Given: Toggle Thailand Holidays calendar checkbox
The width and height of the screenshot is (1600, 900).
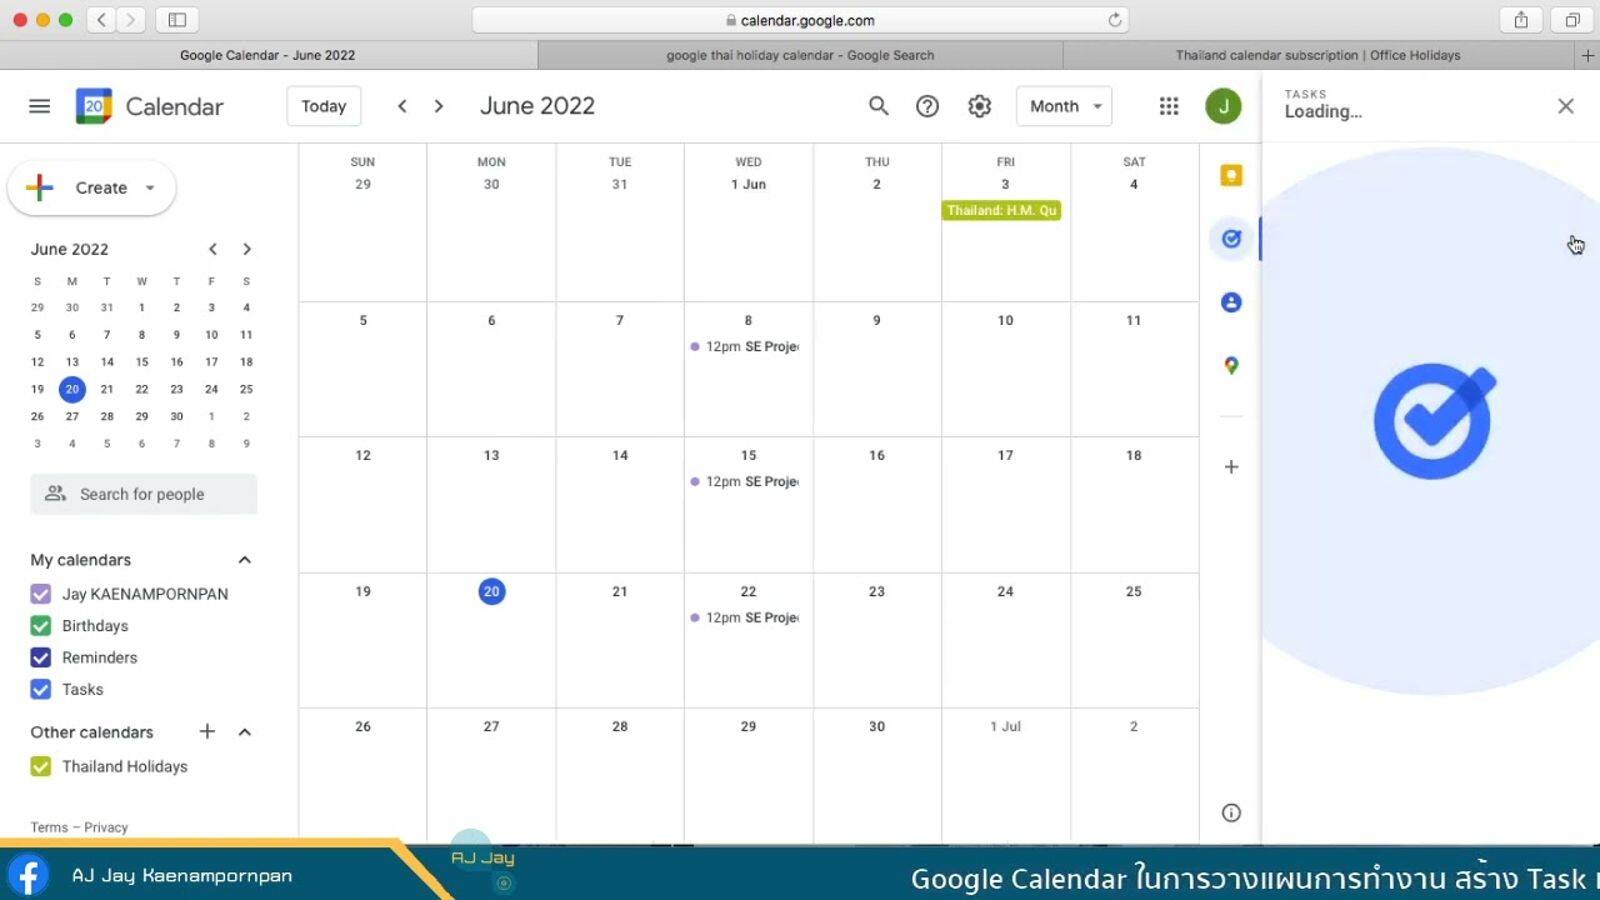Looking at the screenshot, I should (x=40, y=767).
